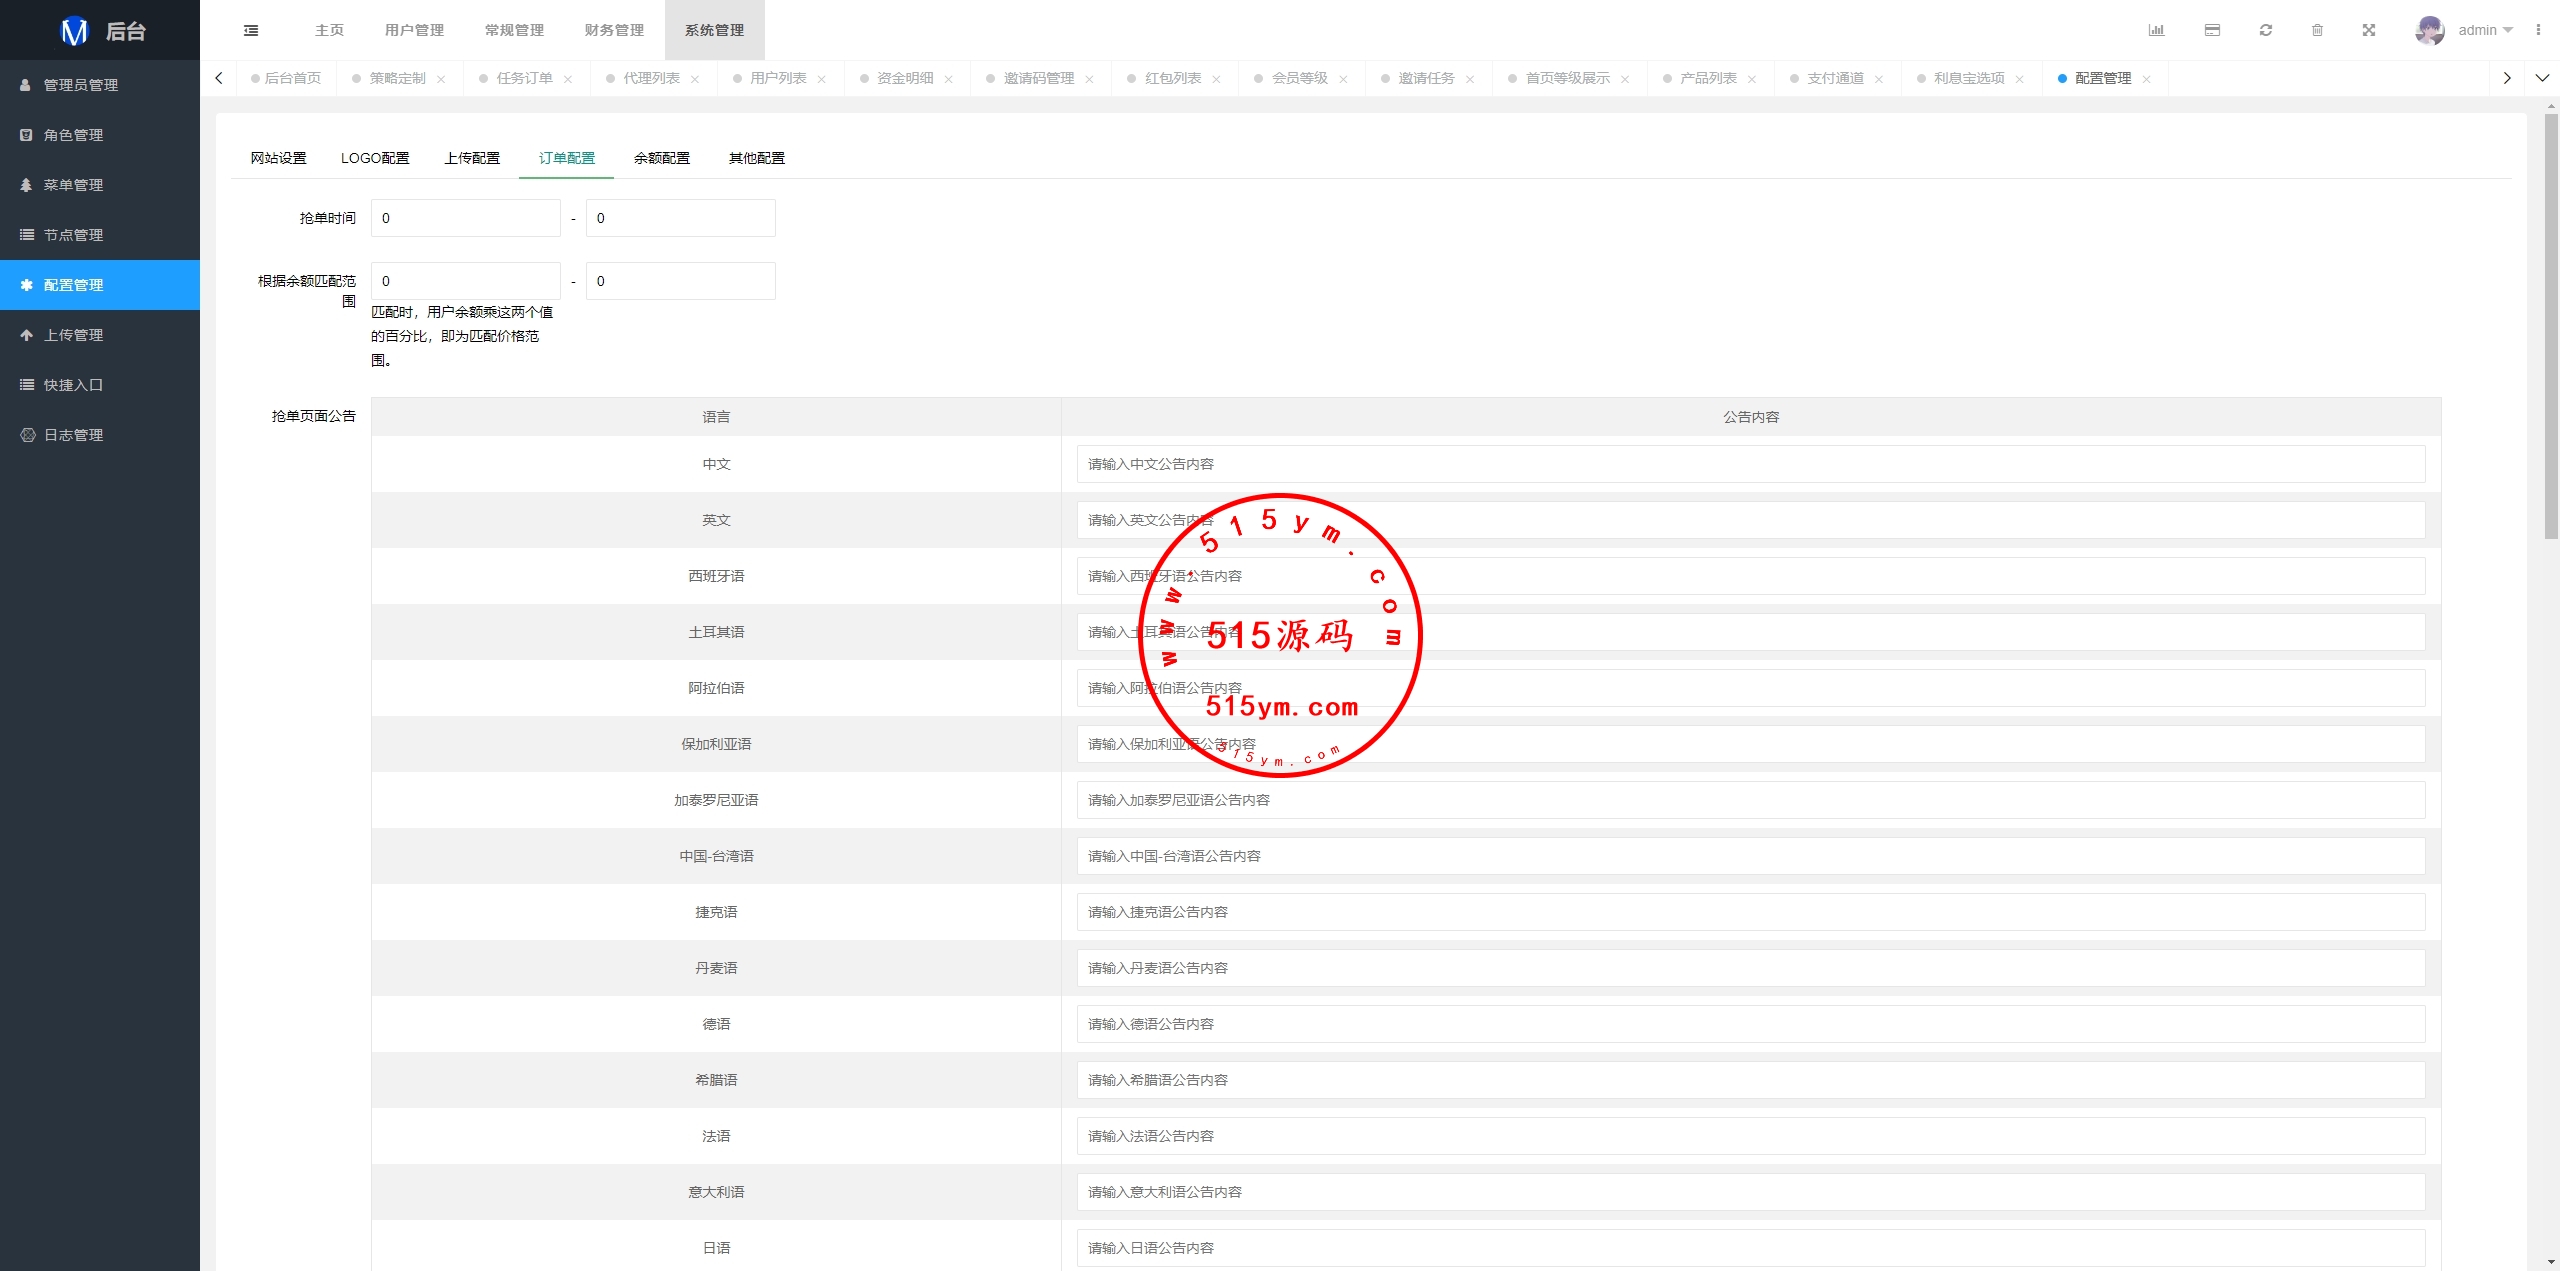Click the chart statistics icon in header
The width and height of the screenshot is (2560, 1271).
click(x=2156, y=30)
